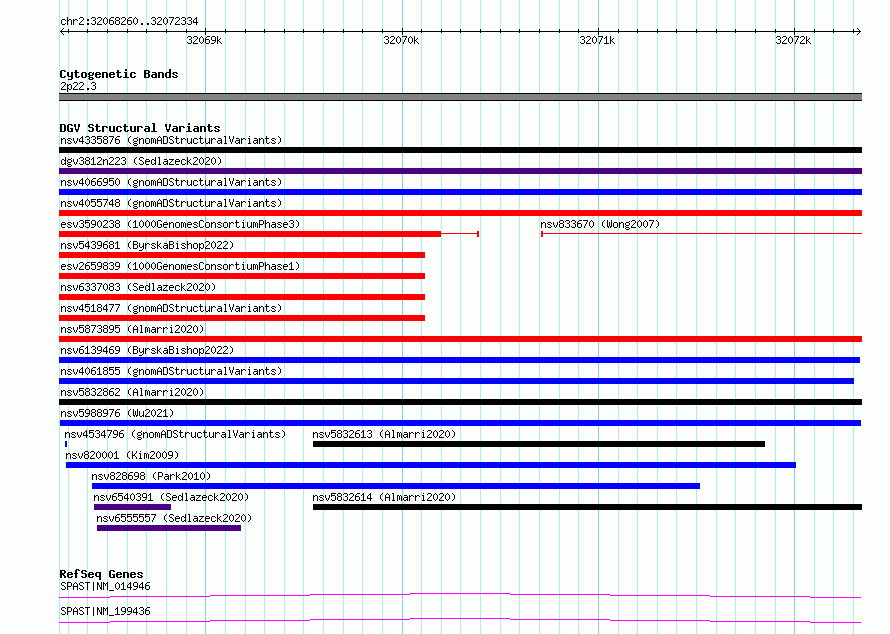
Task: Click the black bar under nsv5832613
Action: click(539, 444)
